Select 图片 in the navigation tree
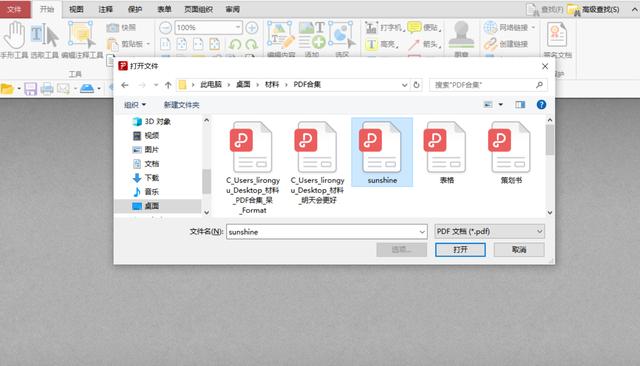 click(x=147, y=150)
